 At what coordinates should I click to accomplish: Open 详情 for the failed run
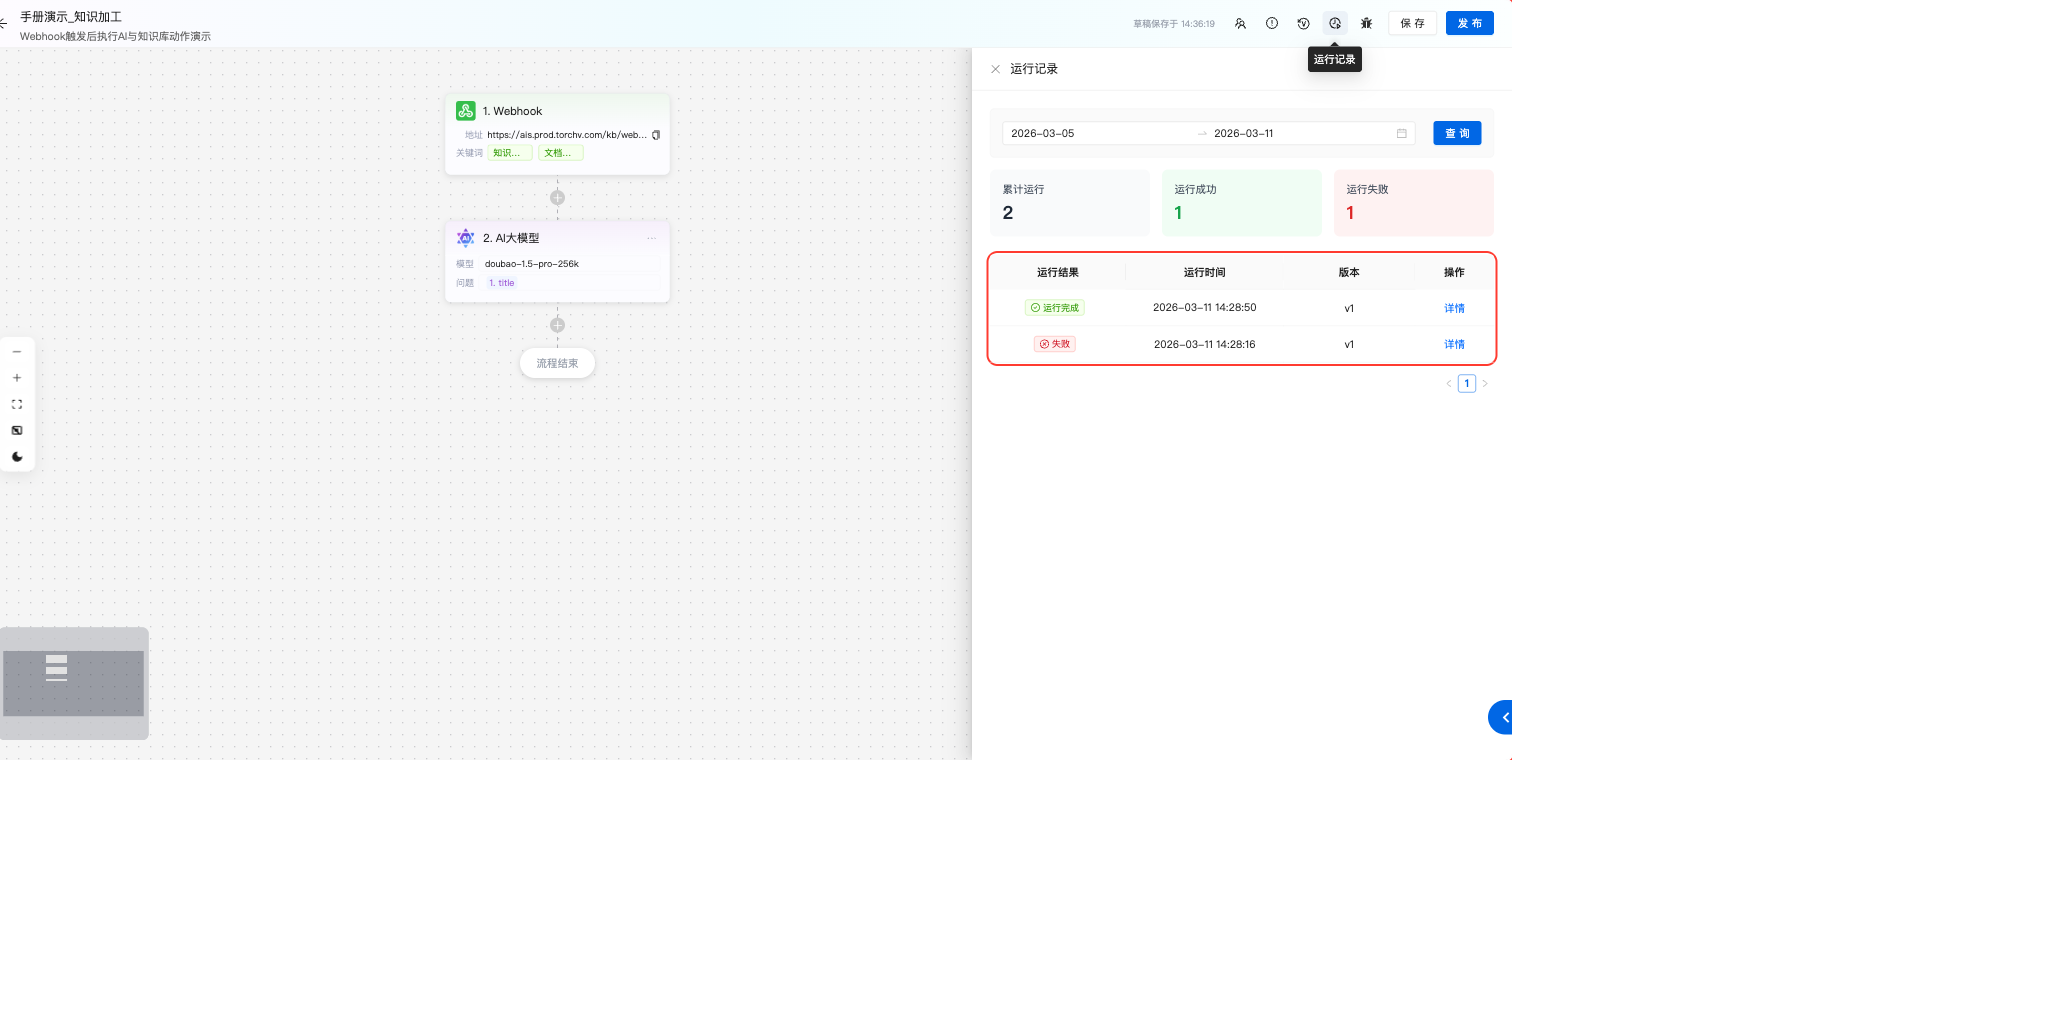point(1454,344)
